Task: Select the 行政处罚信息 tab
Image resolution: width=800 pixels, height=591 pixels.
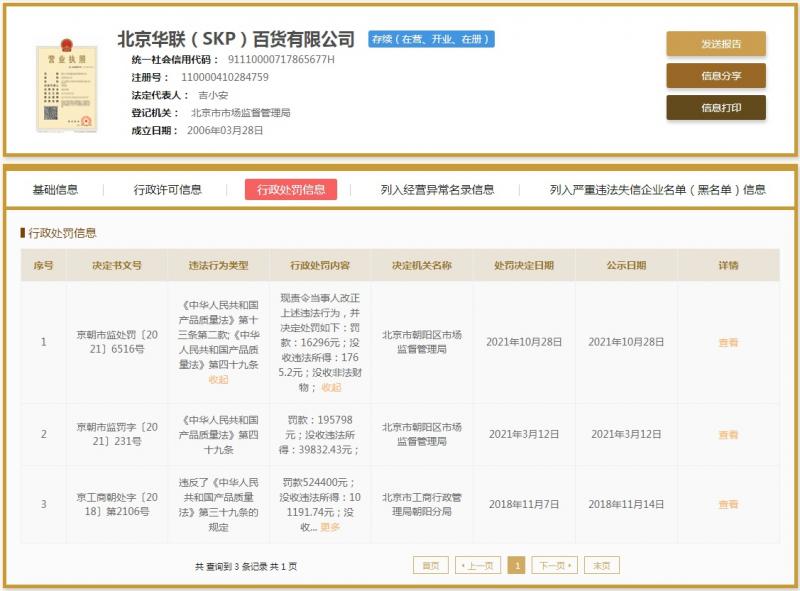Action: click(291, 190)
